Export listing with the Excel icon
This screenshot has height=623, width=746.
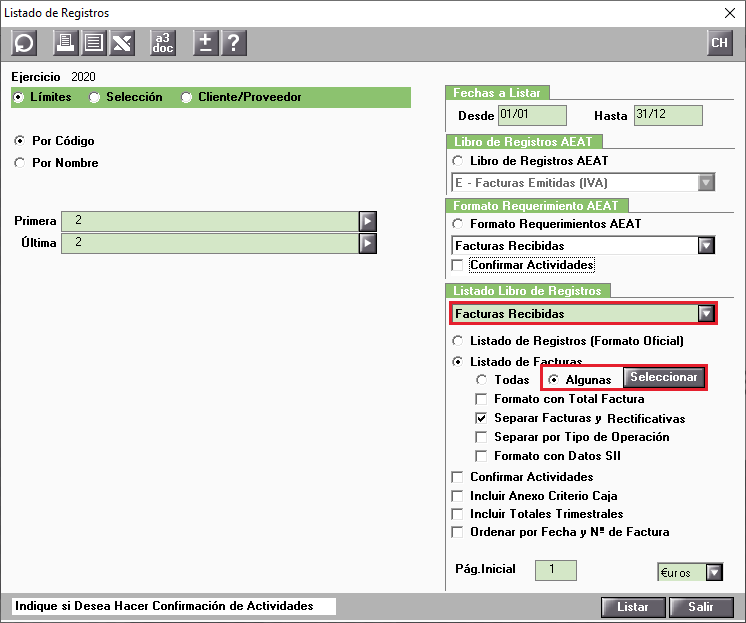tap(122, 43)
